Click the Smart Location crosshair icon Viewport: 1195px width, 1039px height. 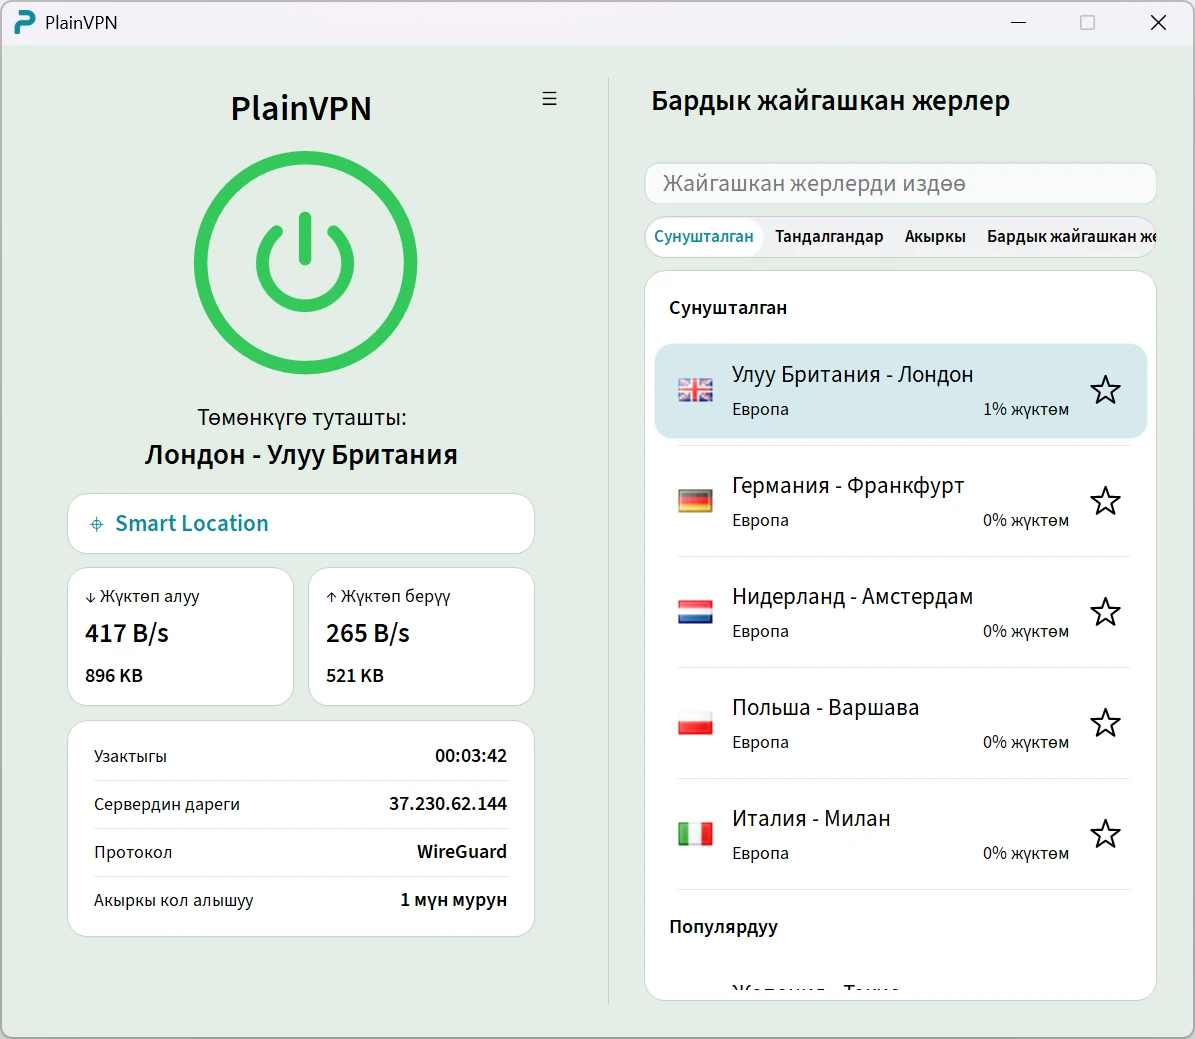click(97, 524)
